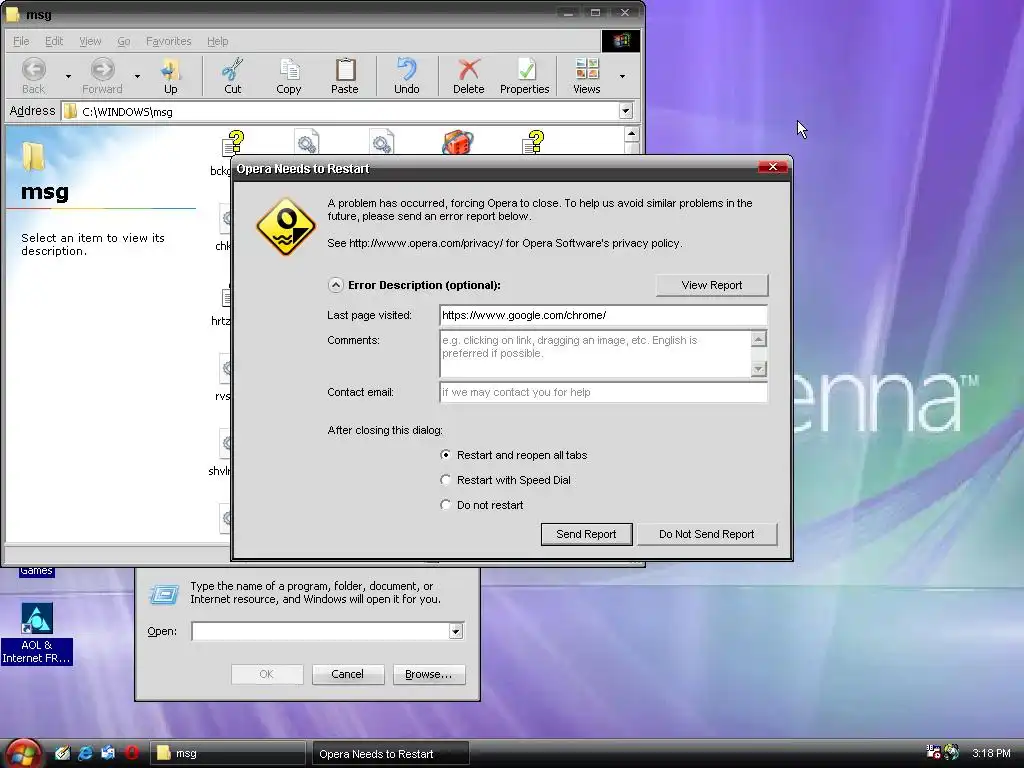Click Opera Needs to Restart taskbar button
The height and width of the screenshot is (768, 1024).
tap(391, 754)
